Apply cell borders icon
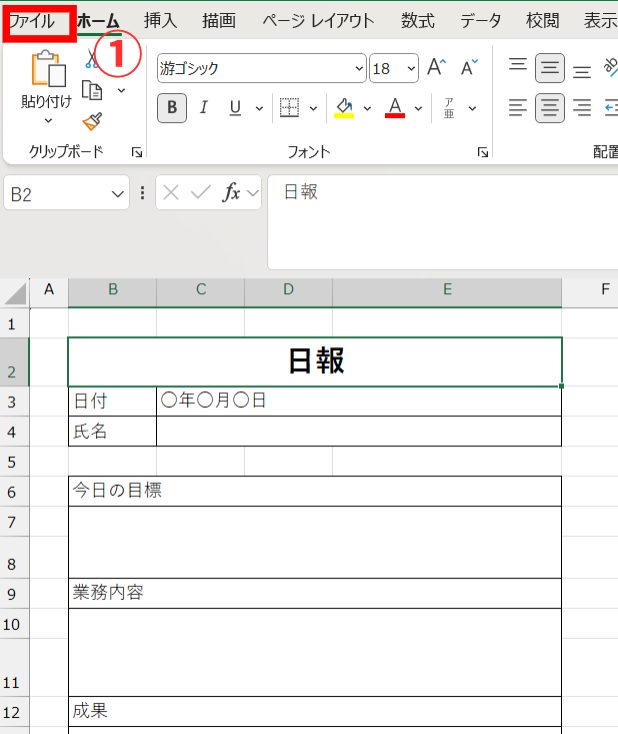This screenshot has width=618, height=734. point(289,108)
